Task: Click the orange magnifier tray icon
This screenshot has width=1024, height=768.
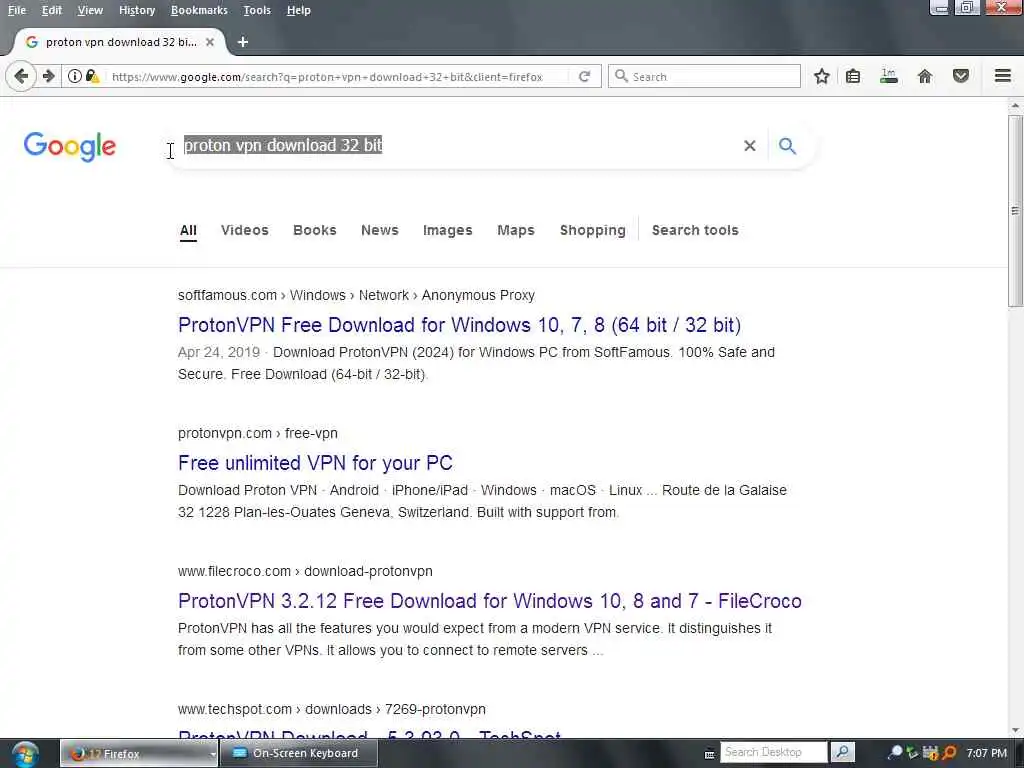Action: click(x=949, y=753)
